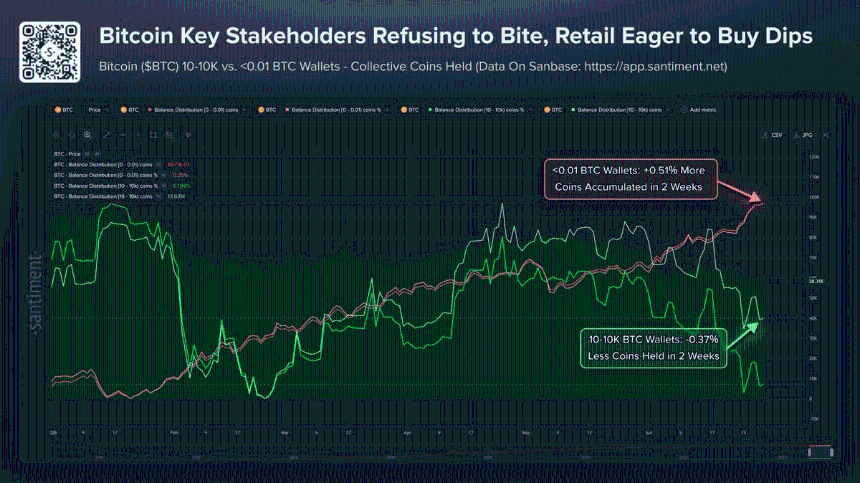Screen dimensions: 860x483
Task: Toggle BTC Balance Distribution [10 - 10k] coins legend
Action: pos(103,196)
